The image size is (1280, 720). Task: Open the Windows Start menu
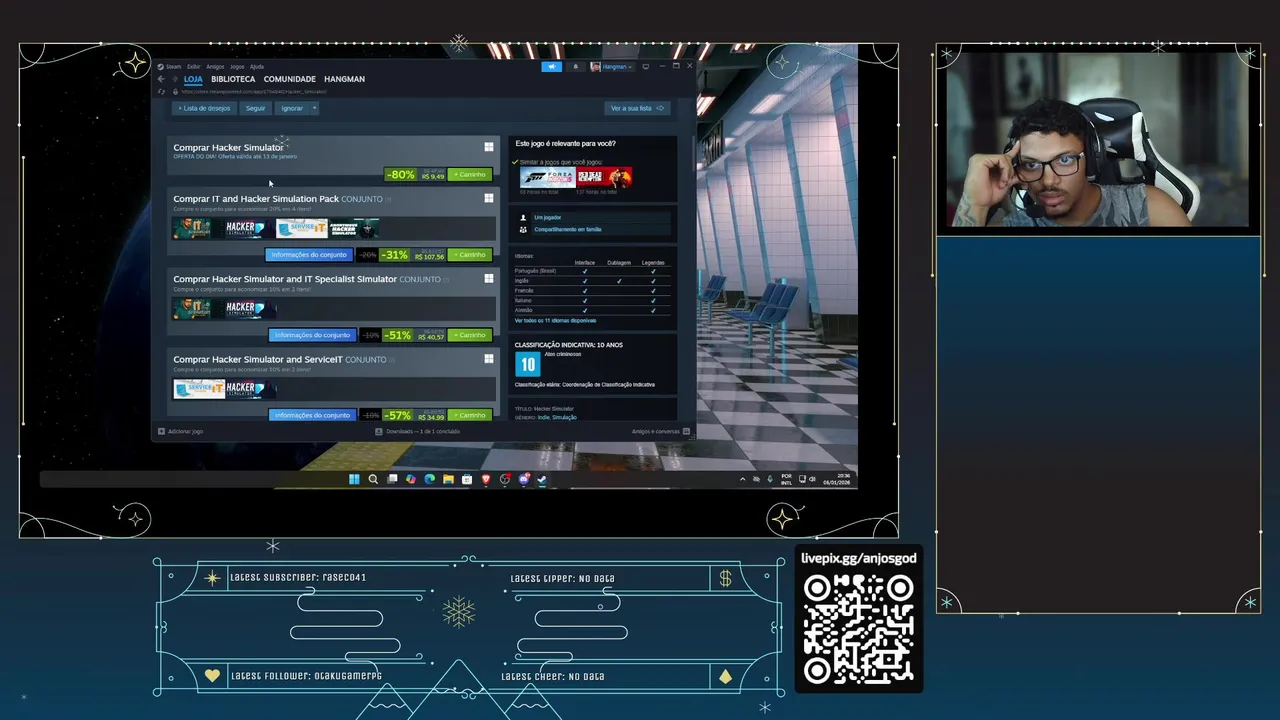tap(354, 479)
